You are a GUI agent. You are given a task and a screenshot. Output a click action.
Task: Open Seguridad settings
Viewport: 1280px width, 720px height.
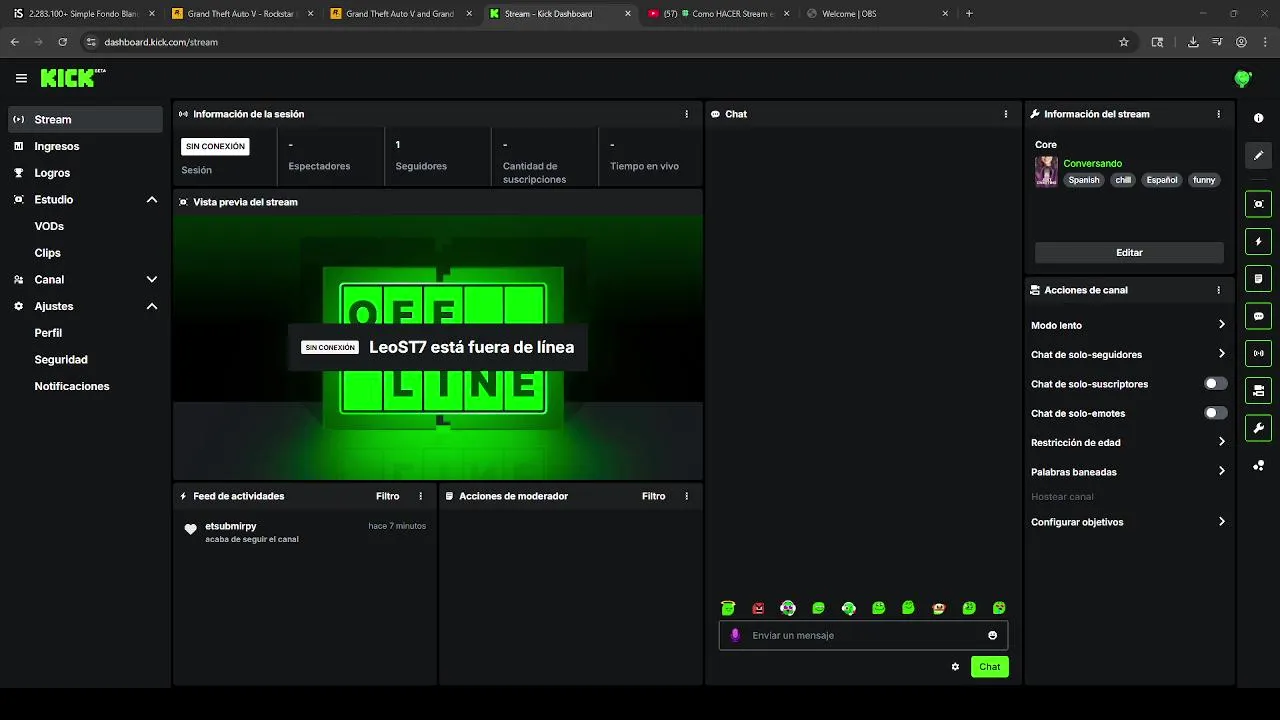(61, 359)
